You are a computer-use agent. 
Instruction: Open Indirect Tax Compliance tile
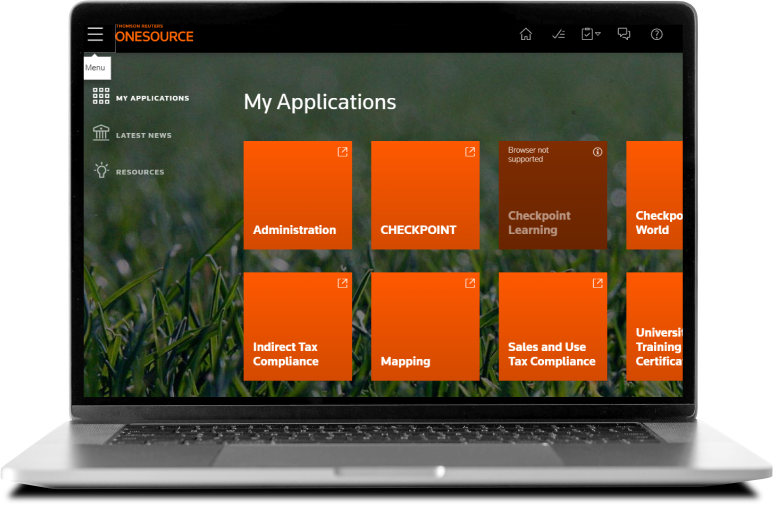point(297,327)
